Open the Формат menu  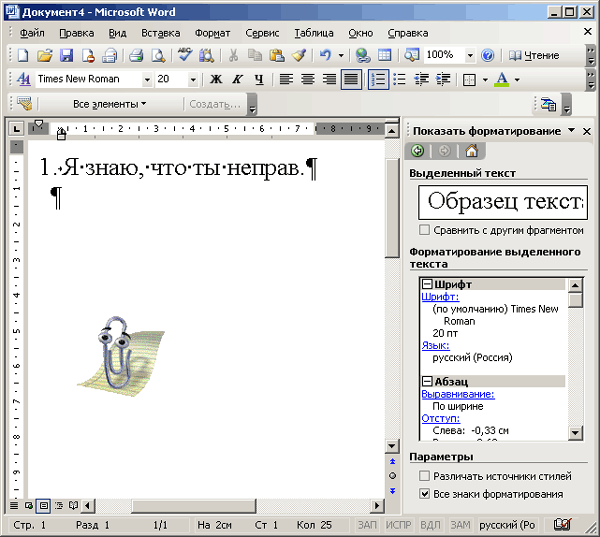point(212,33)
